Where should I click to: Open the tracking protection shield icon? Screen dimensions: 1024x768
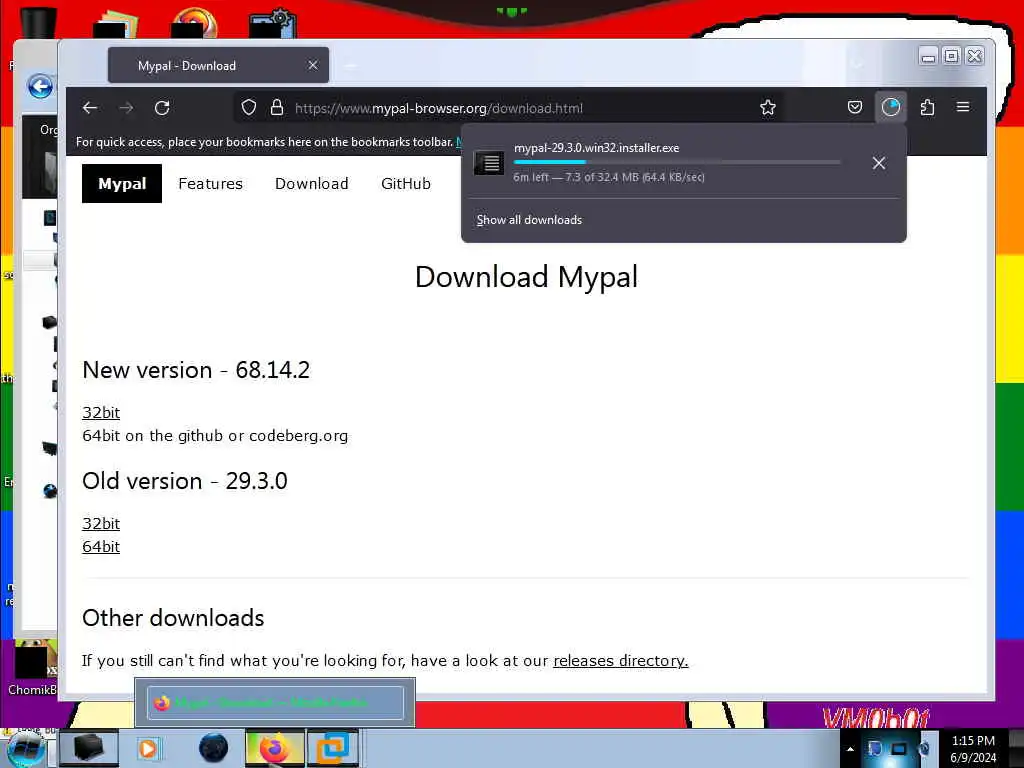[x=249, y=108]
